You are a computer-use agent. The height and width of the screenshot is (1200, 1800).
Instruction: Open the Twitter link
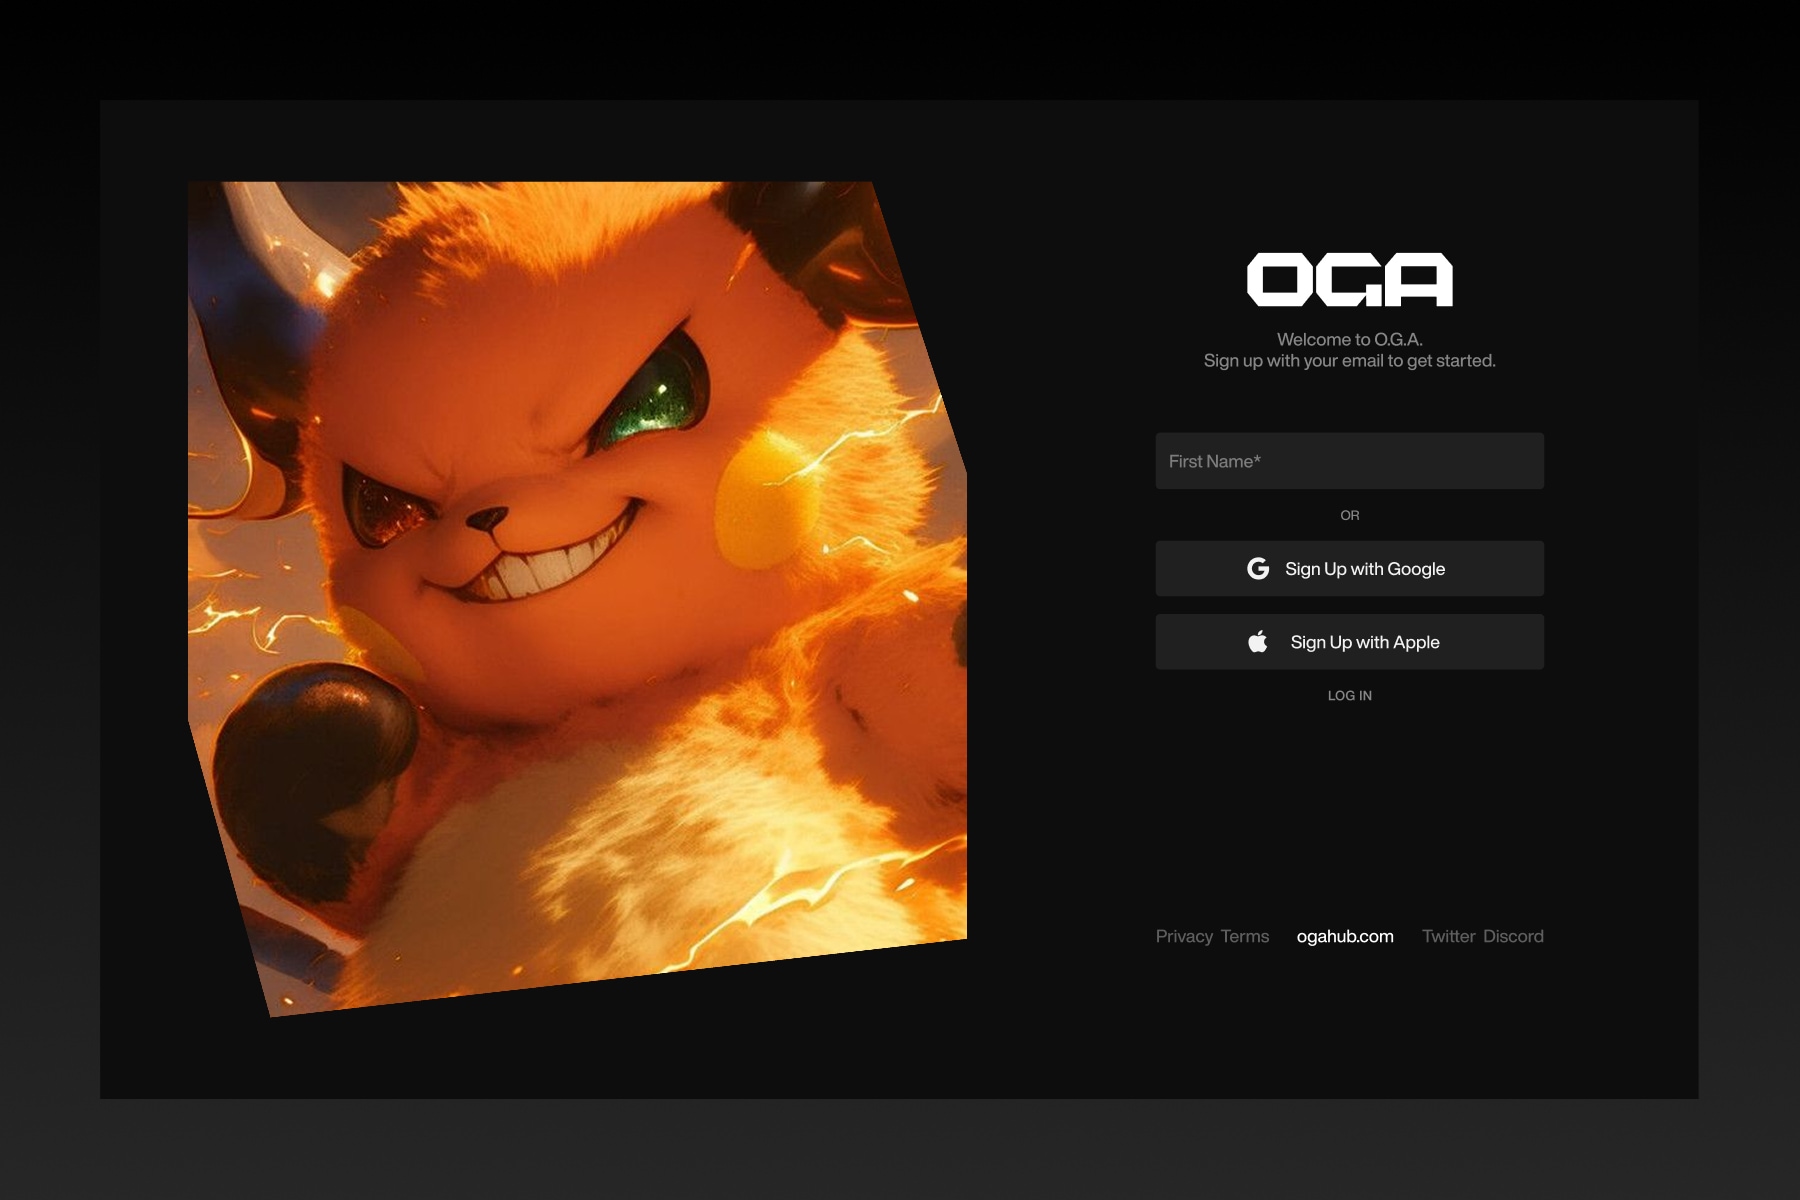point(1448,936)
